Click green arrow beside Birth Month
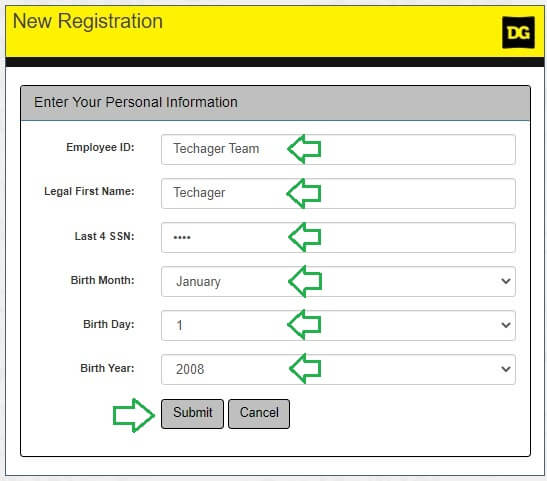This screenshot has height=481, width=547. tap(305, 281)
